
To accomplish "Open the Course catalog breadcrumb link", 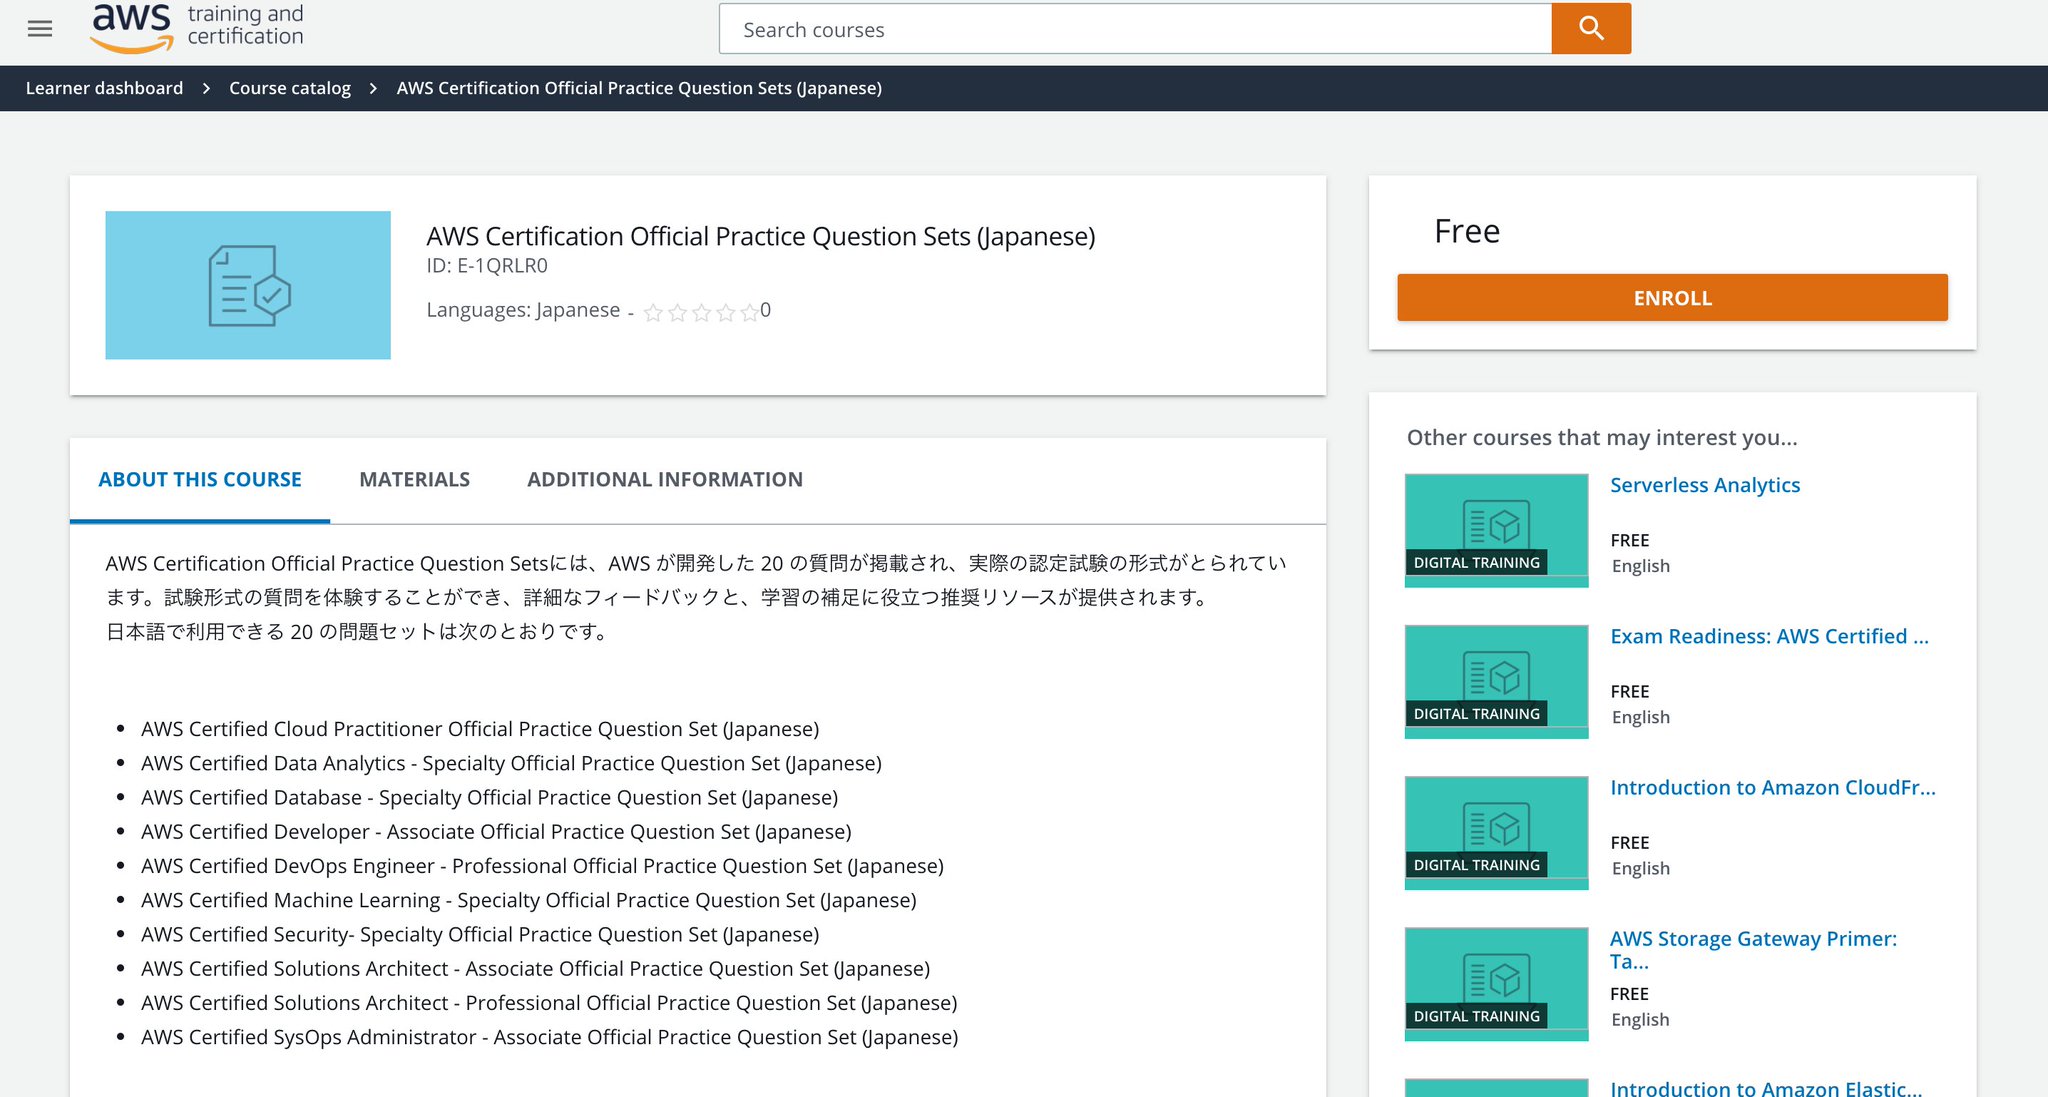I will point(290,88).
